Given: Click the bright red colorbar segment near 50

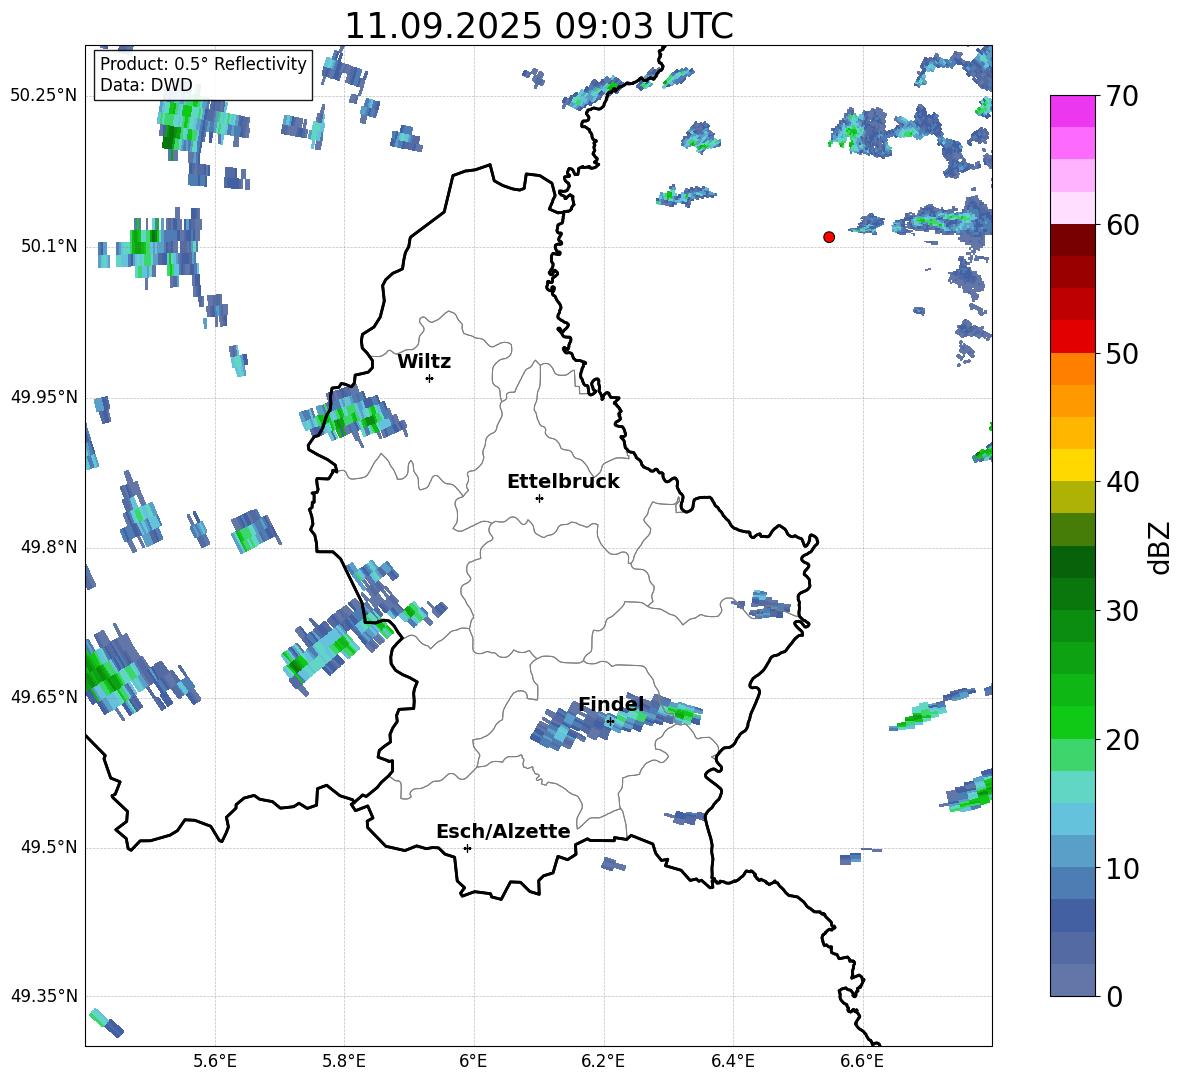Looking at the screenshot, I should tap(1072, 337).
